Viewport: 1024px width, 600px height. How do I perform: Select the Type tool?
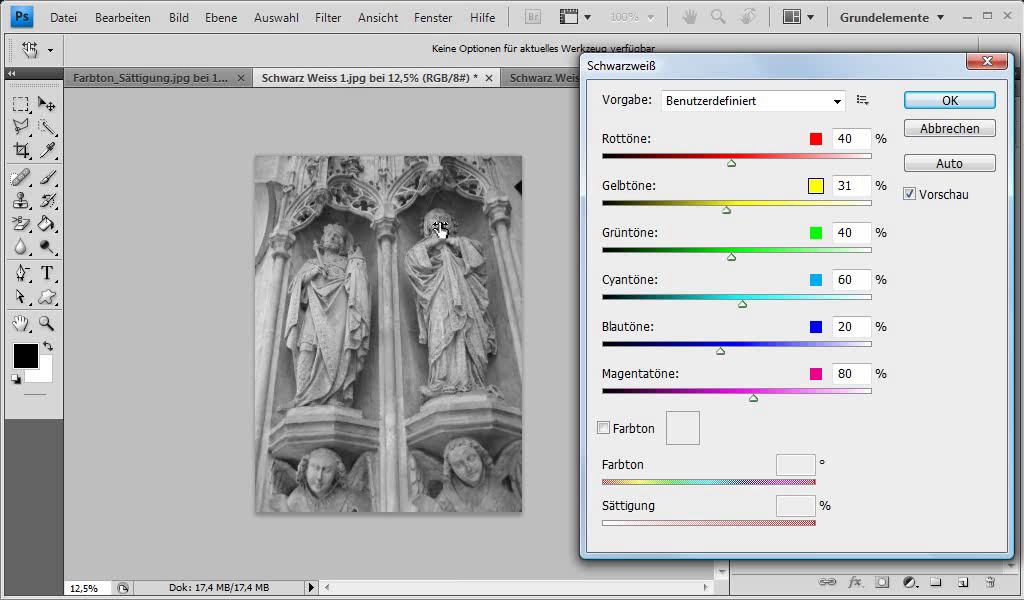click(46, 273)
